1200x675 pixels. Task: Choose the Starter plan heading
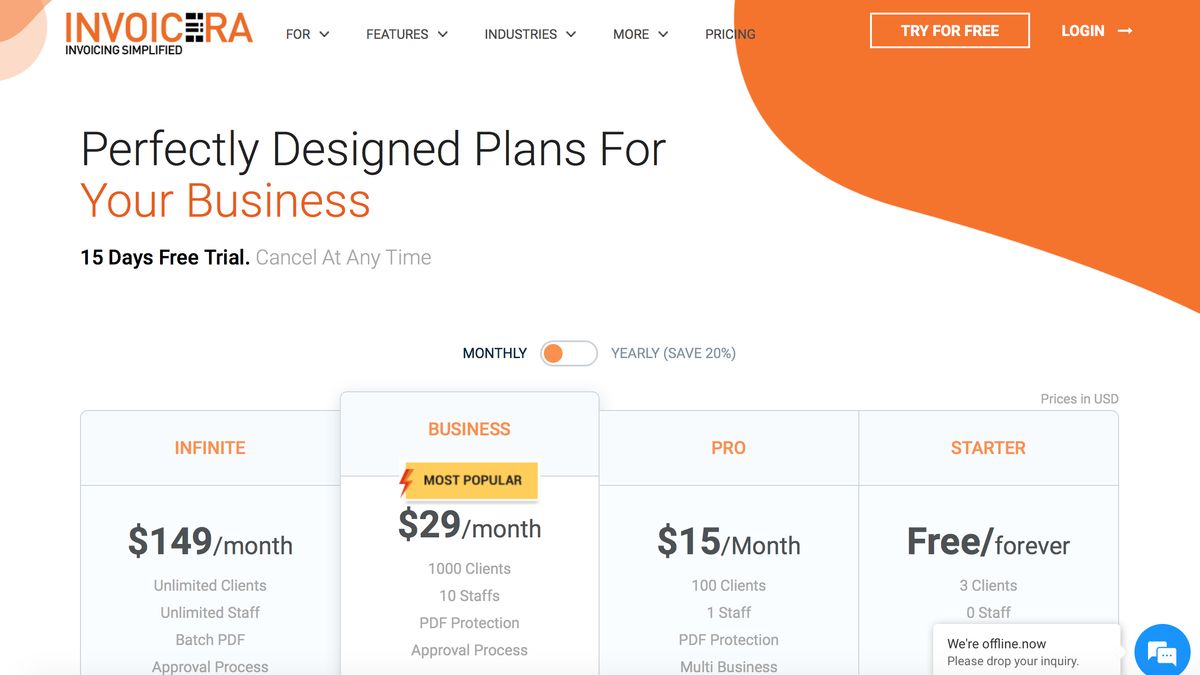(x=988, y=448)
